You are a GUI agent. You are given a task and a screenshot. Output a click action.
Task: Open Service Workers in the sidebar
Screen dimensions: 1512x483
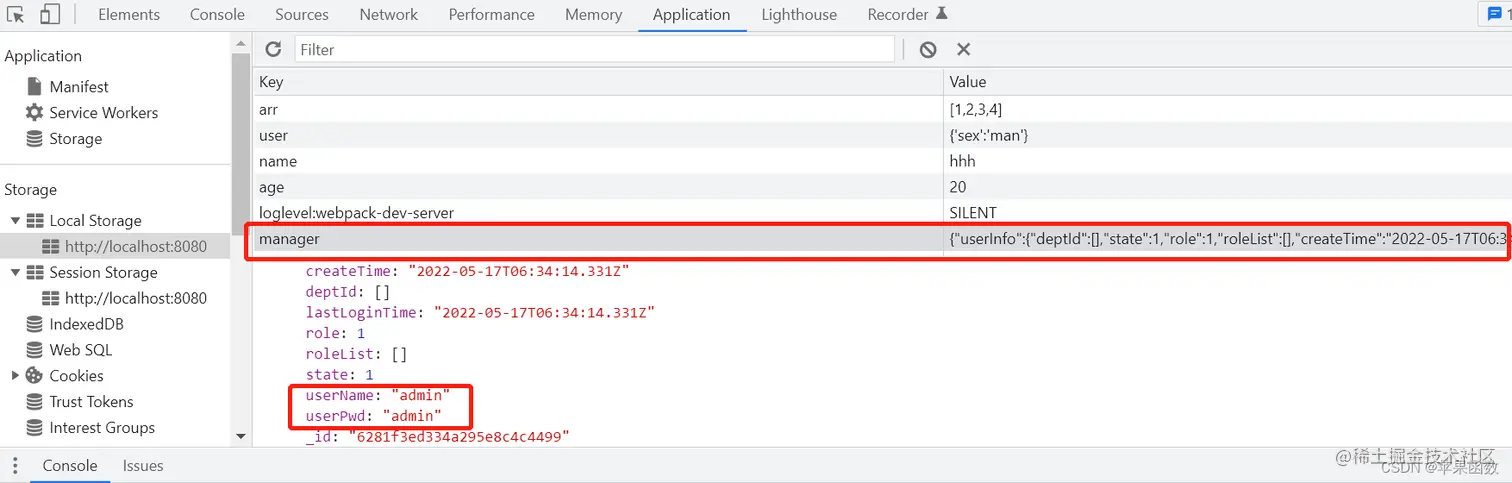pyautogui.click(x=103, y=113)
